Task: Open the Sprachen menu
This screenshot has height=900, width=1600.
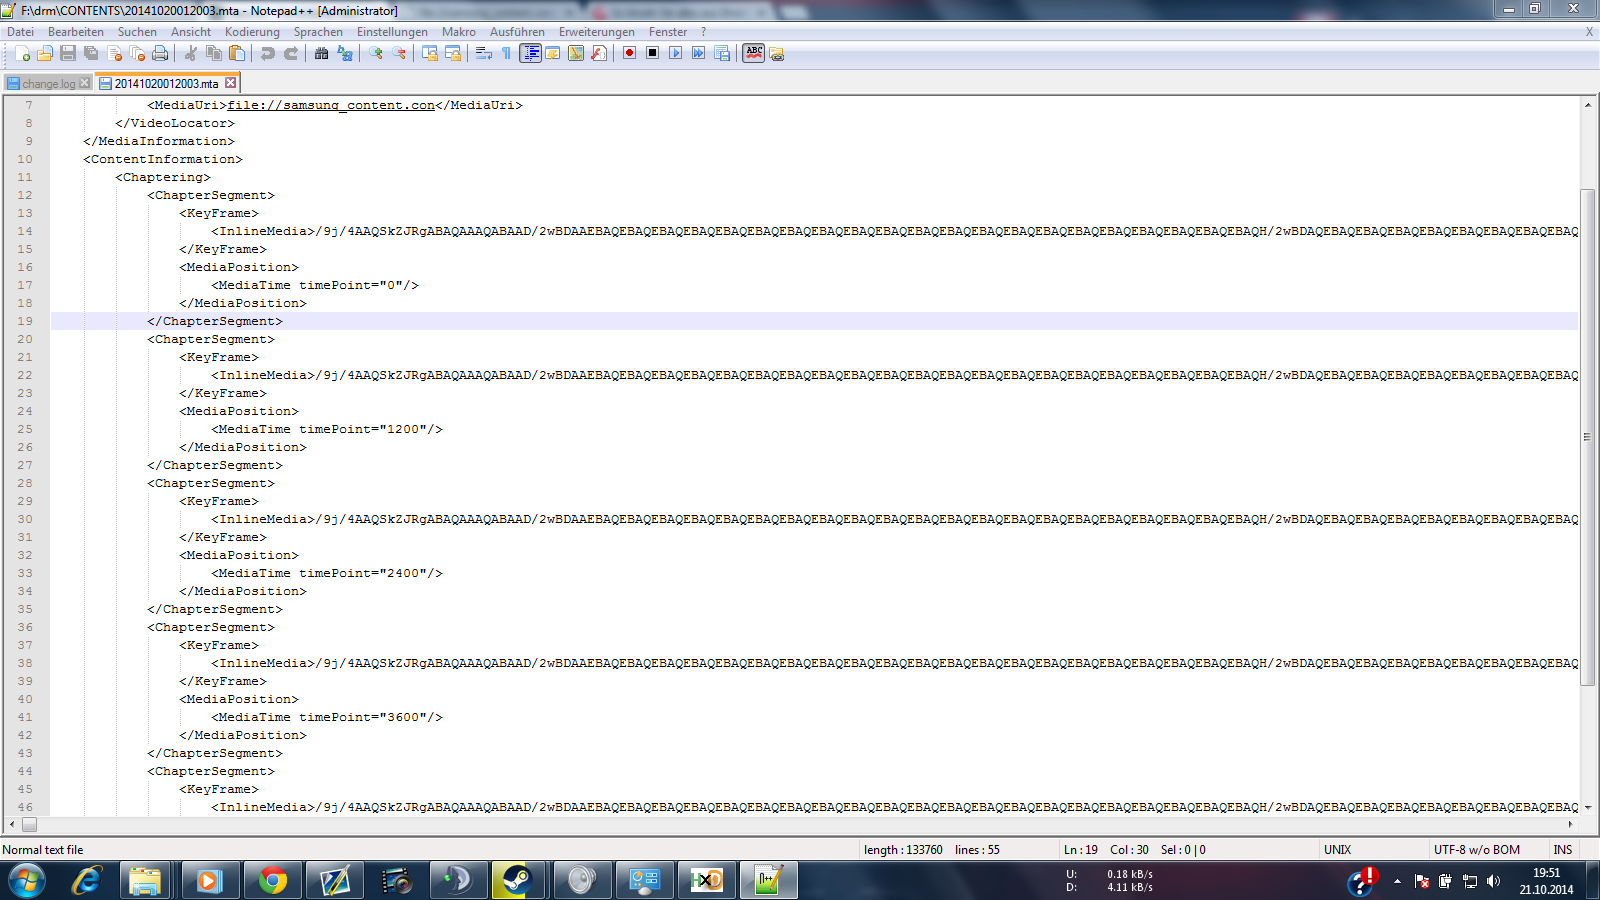Action: point(318,32)
